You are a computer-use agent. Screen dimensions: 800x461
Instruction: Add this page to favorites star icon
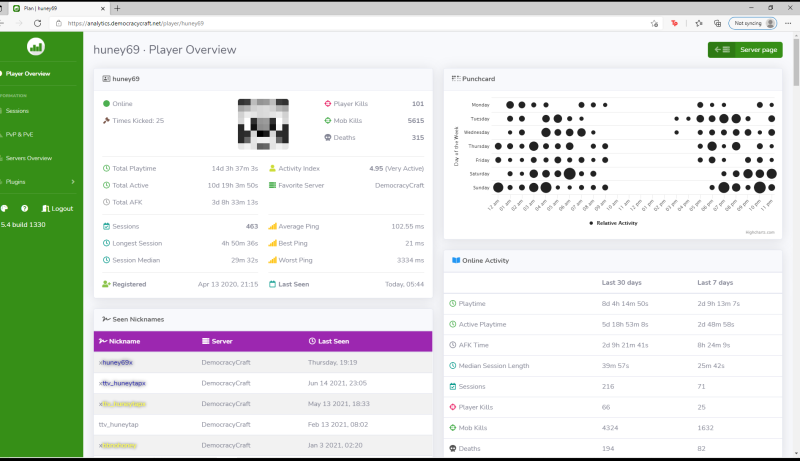(x=654, y=23)
